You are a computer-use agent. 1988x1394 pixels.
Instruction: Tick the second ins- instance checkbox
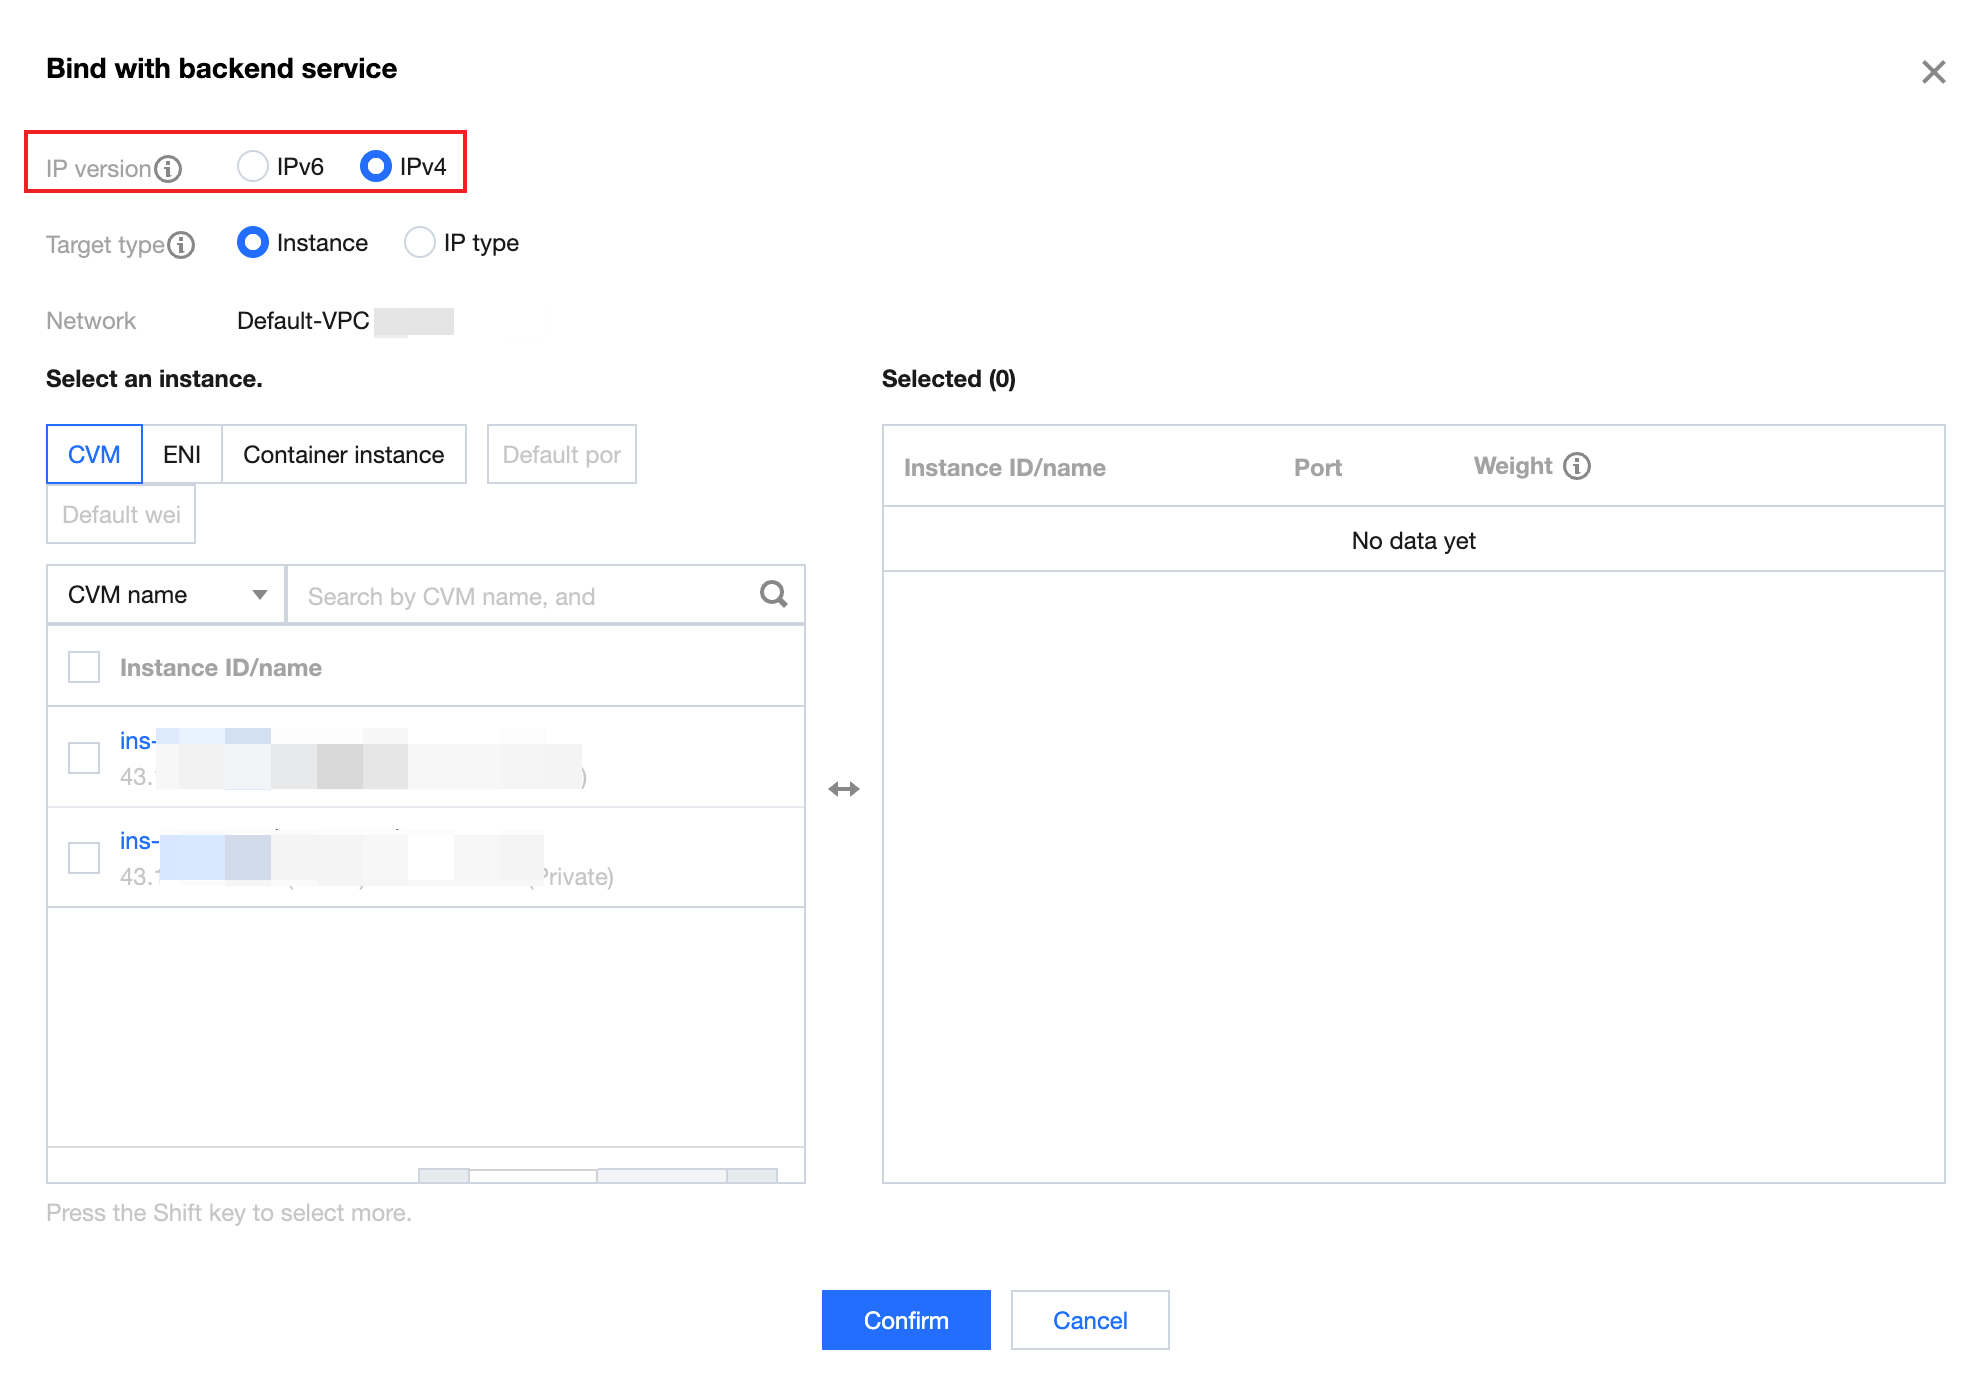pos(84,858)
